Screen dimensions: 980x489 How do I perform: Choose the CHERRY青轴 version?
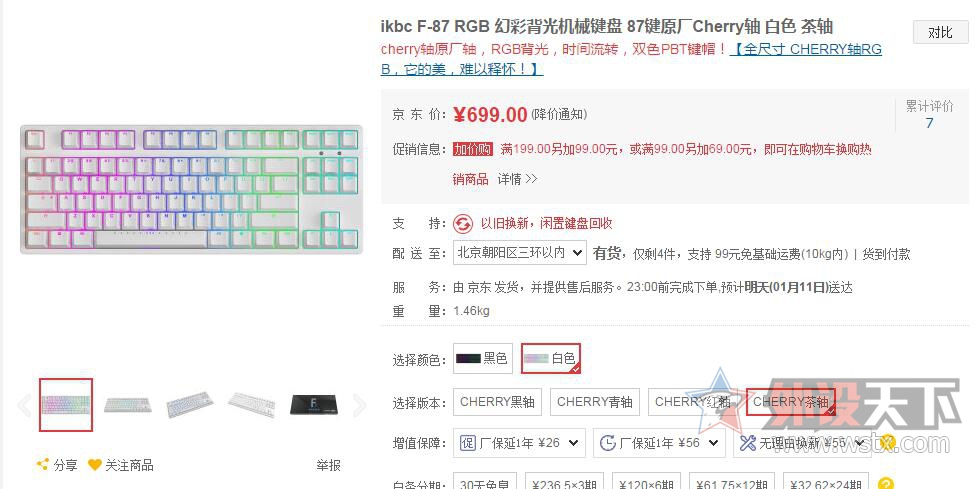coord(594,401)
